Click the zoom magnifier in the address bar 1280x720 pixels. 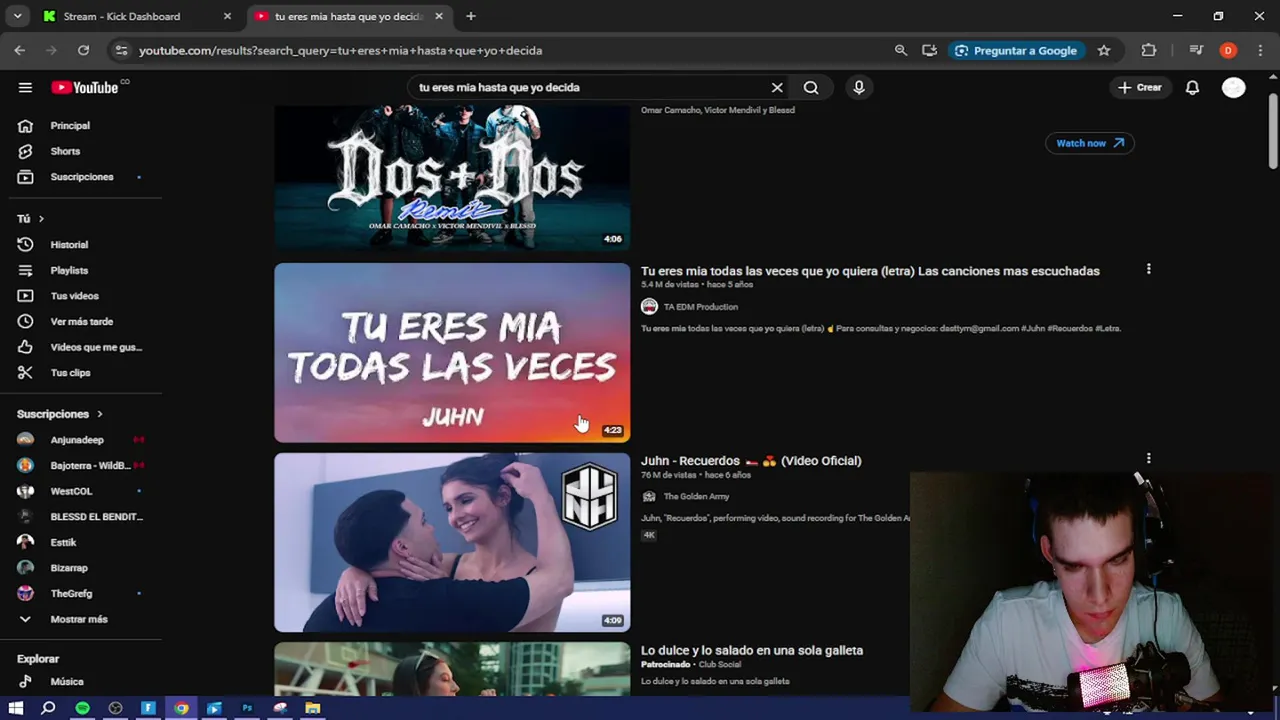tap(901, 50)
